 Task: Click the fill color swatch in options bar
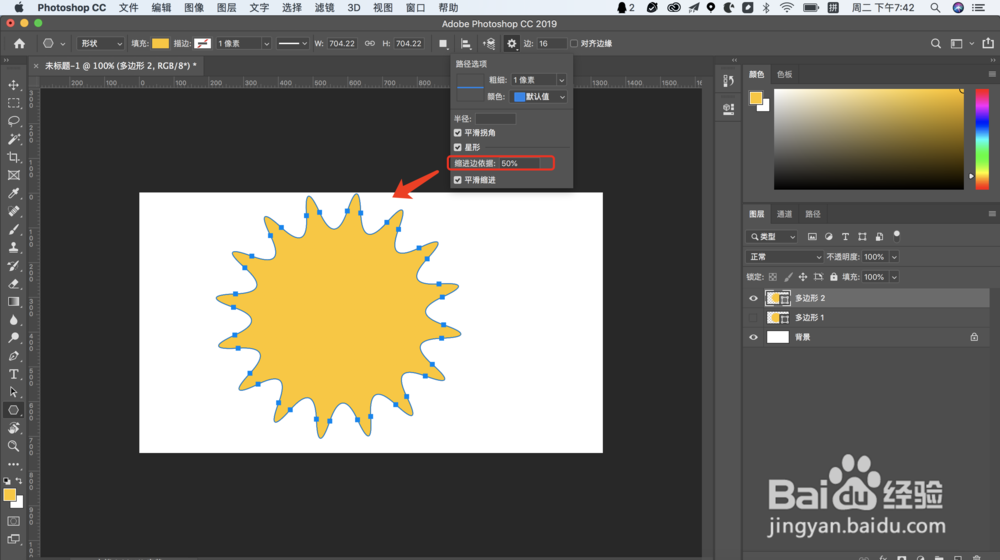tap(161, 43)
